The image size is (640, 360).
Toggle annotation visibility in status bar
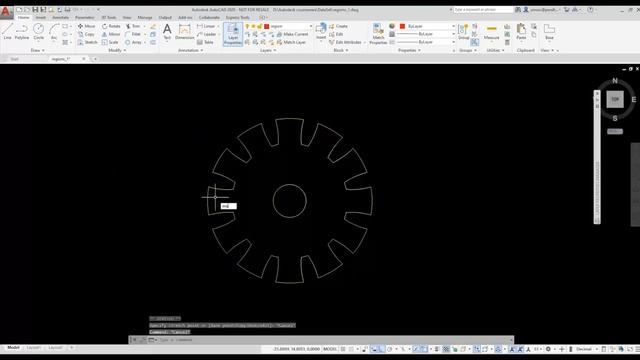(512, 349)
